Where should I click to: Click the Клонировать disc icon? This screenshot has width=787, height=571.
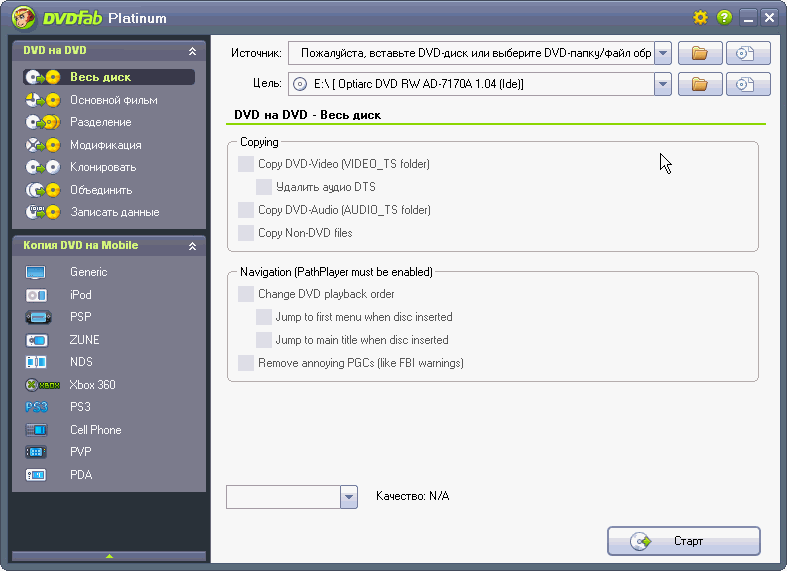(x=43, y=167)
